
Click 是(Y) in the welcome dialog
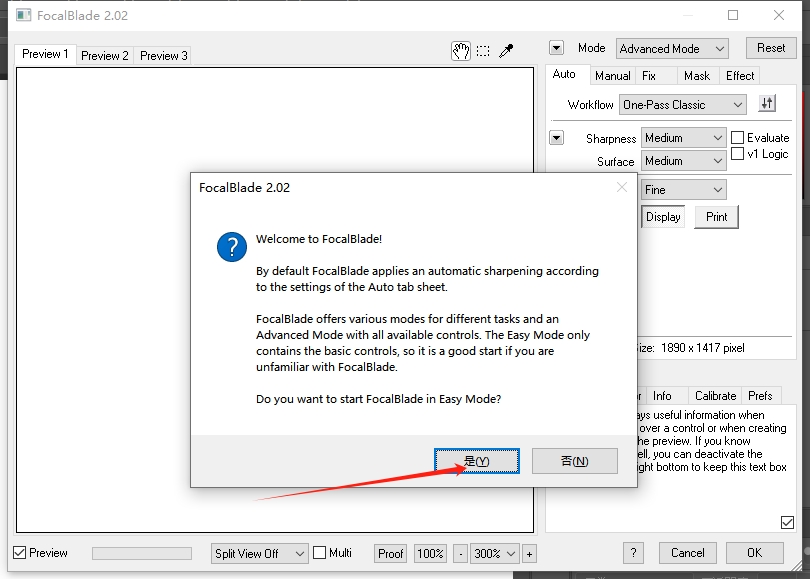click(x=477, y=461)
